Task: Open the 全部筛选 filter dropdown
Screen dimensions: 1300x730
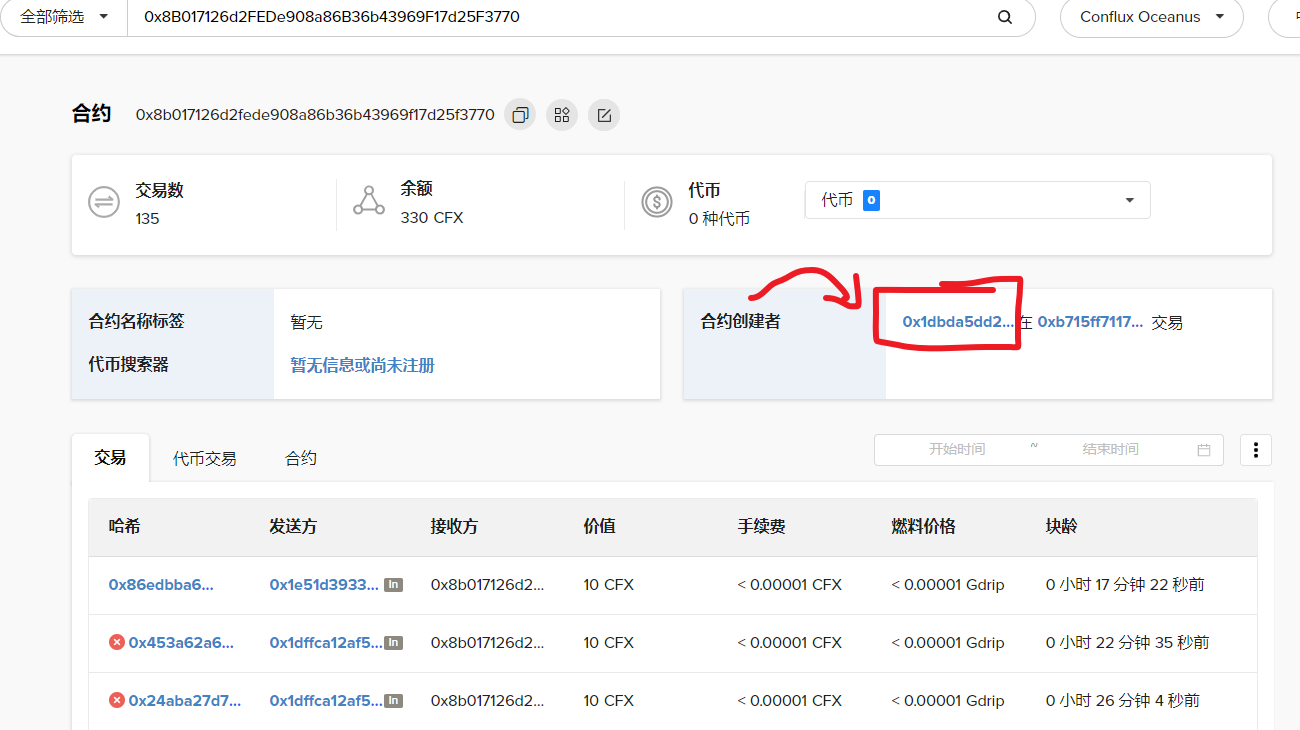Action: 64,17
